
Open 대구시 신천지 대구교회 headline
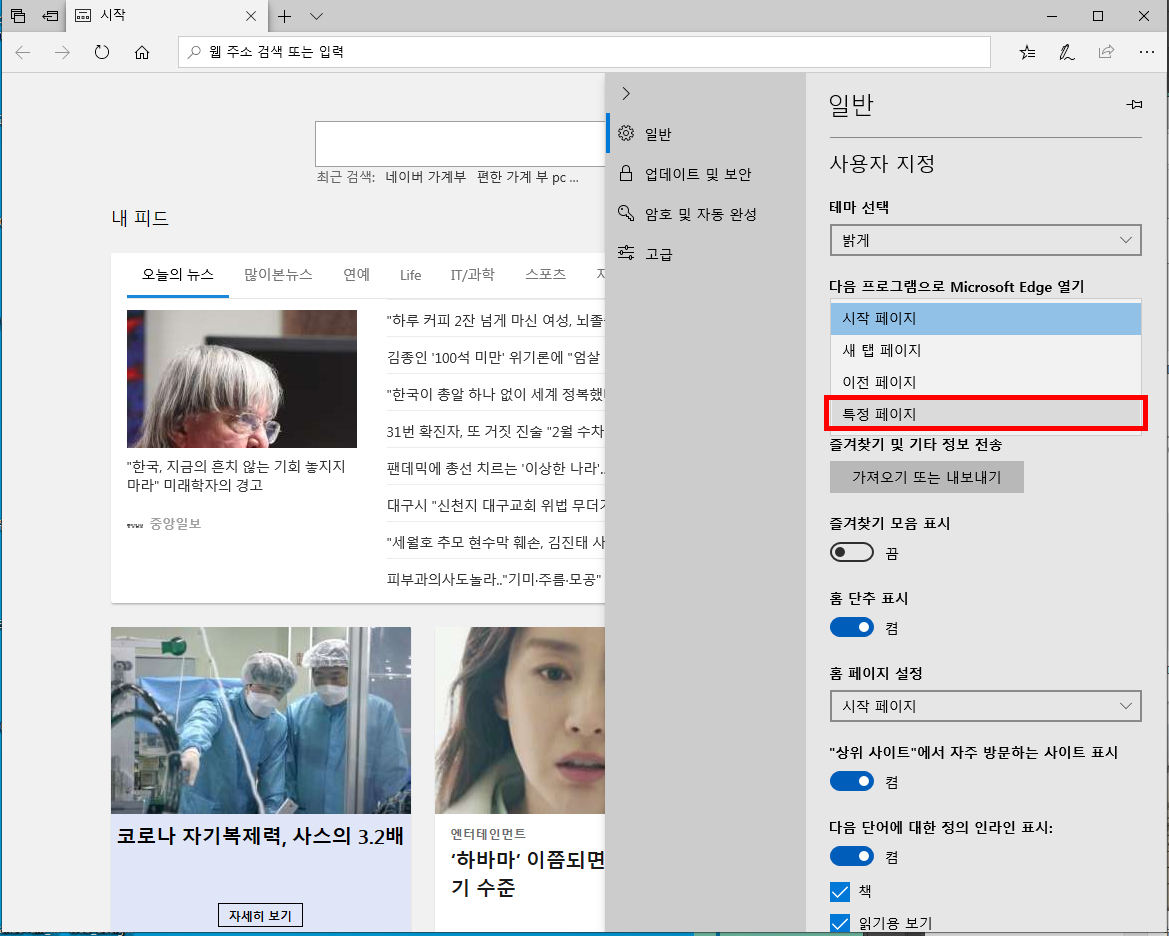click(x=495, y=506)
